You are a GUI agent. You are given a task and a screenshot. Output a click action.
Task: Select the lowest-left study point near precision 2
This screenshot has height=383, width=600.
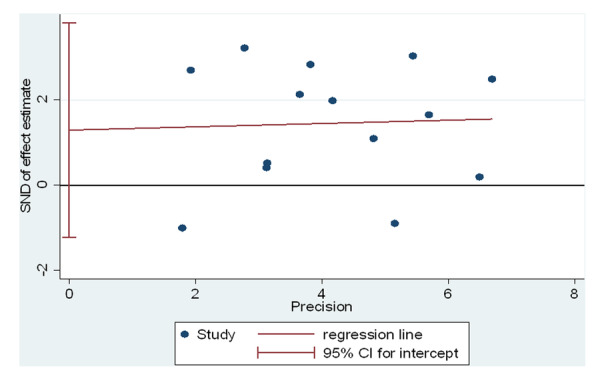[x=182, y=228]
